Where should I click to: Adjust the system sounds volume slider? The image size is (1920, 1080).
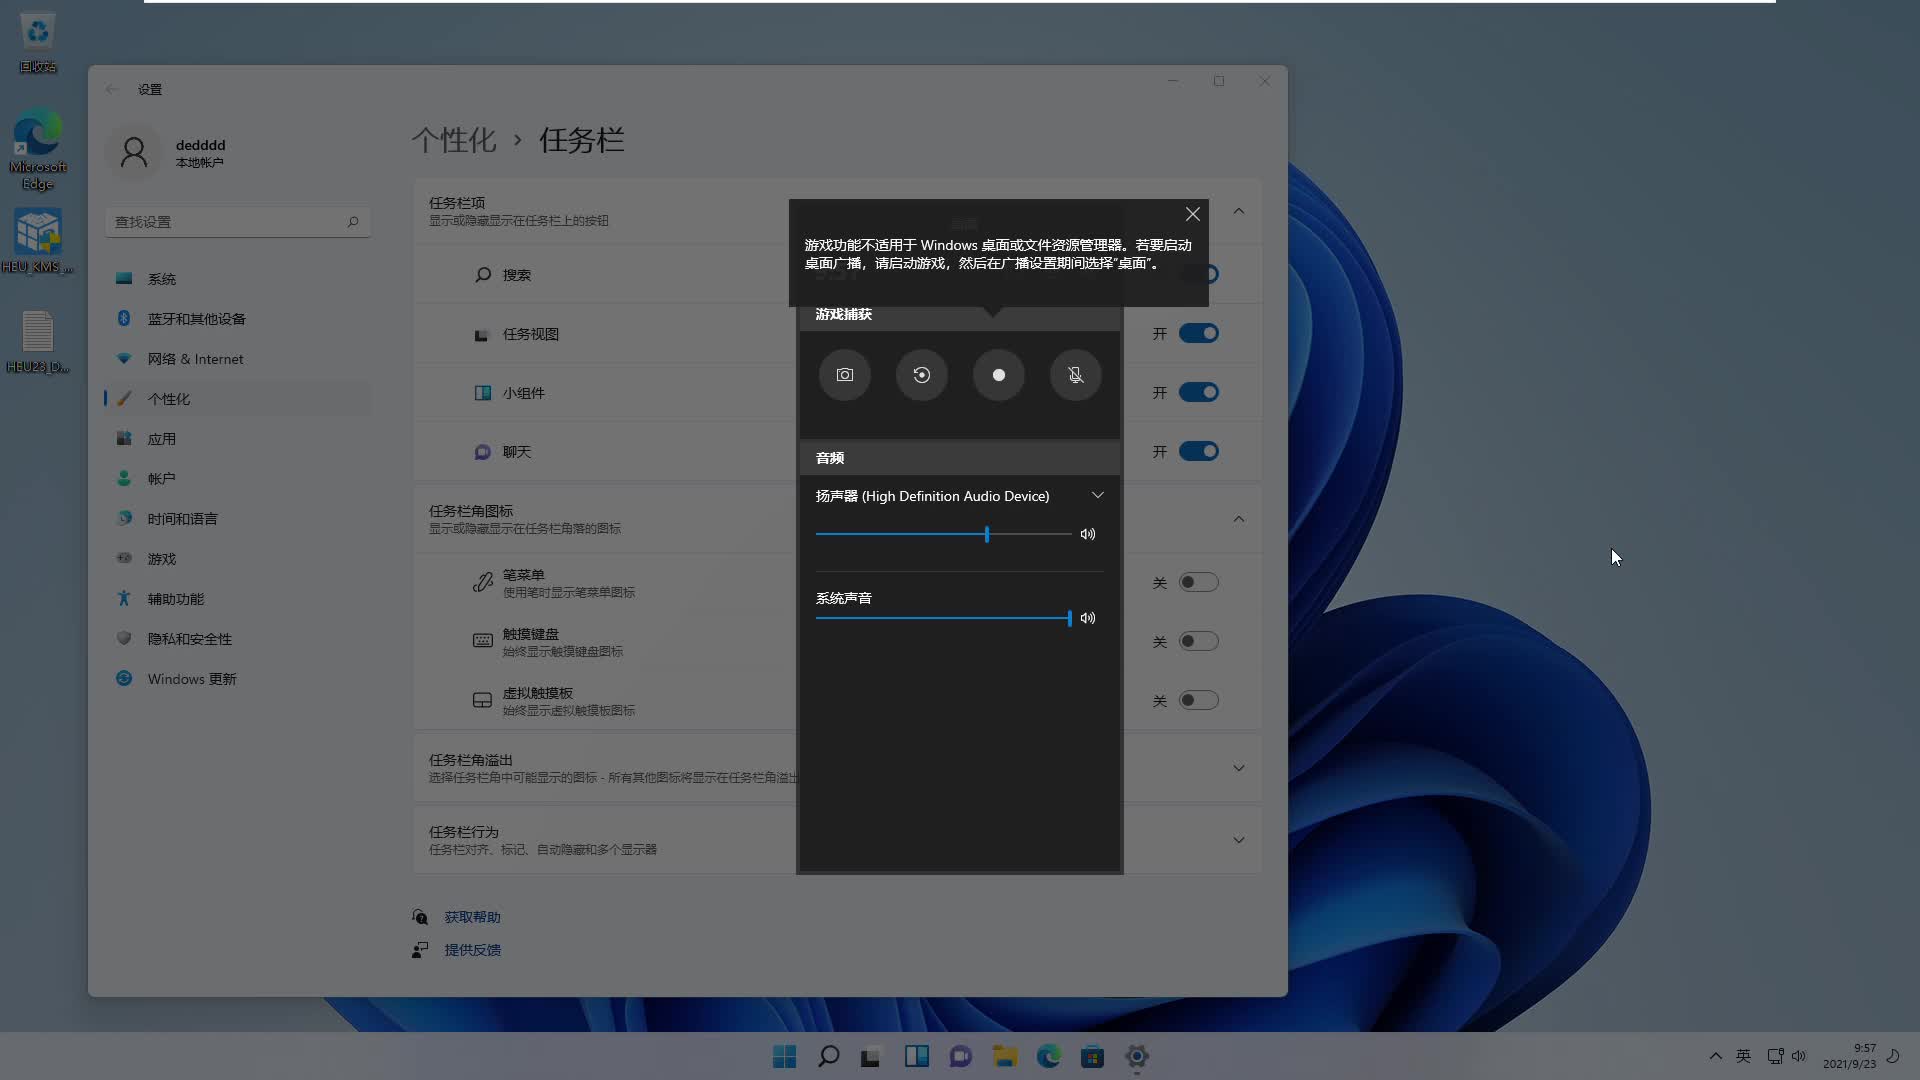(x=943, y=618)
